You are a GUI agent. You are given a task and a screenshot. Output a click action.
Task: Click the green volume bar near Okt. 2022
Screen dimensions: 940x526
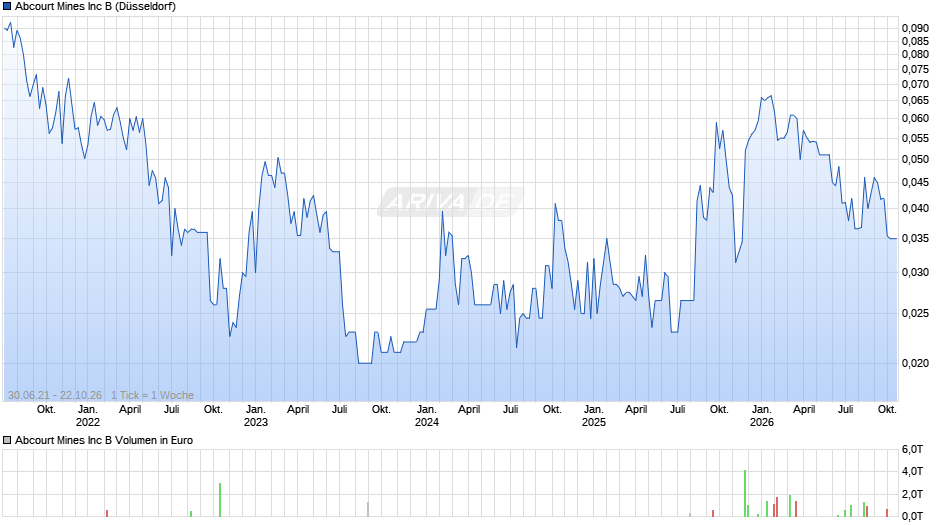tap(220, 500)
